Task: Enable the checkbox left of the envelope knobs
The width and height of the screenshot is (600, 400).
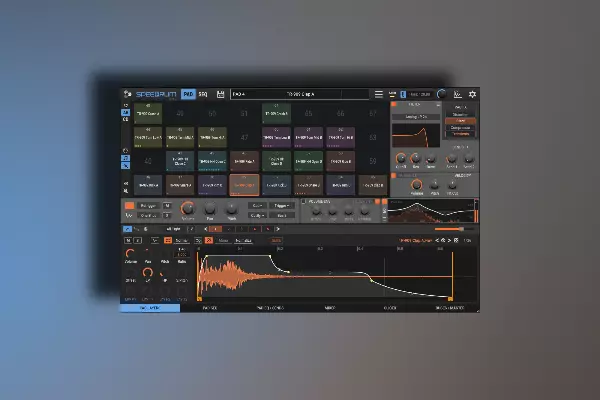Action: pos(303,201)
